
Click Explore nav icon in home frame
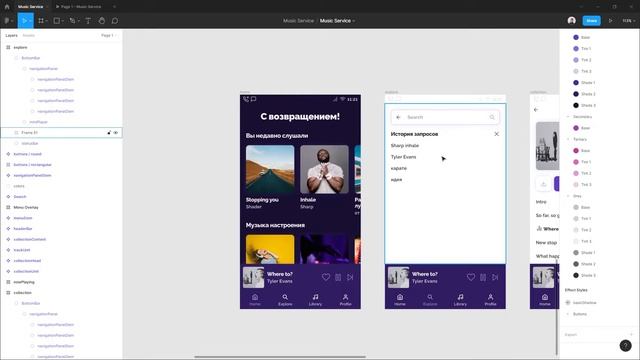285,297
